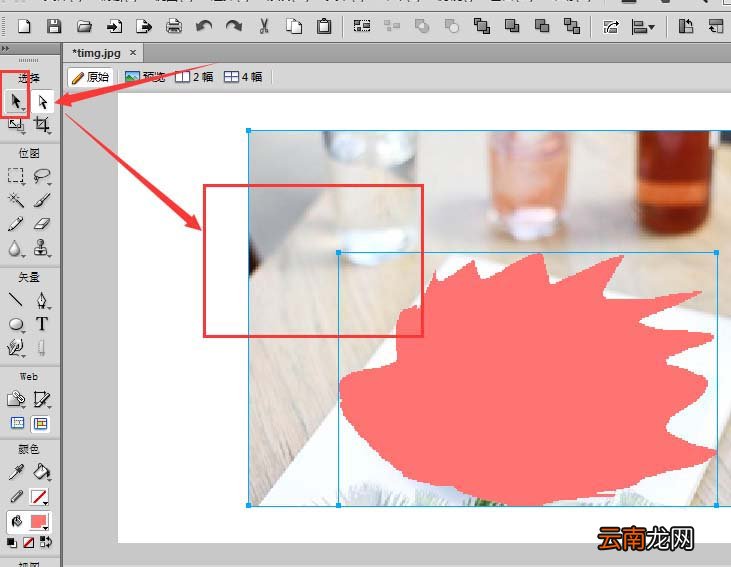Select the Blur tool
The width and height of the screenshot is (731, 567).
(15, 248)
